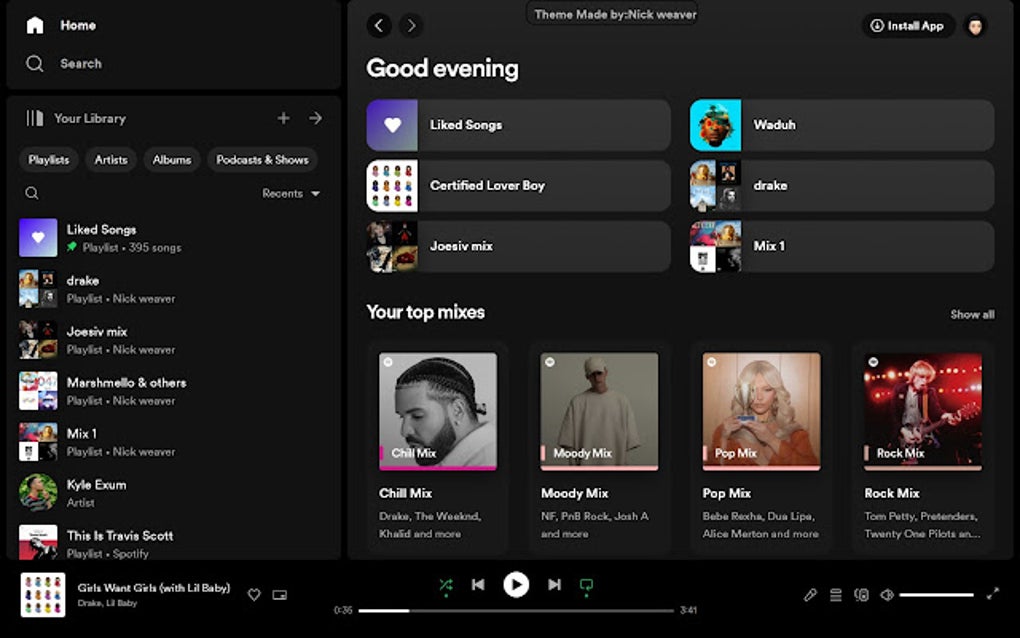Open Joesiv mix shortcut card
The height and width of the screenshot is (638, 1020).
pyautogui.click(x=518, y=246)
